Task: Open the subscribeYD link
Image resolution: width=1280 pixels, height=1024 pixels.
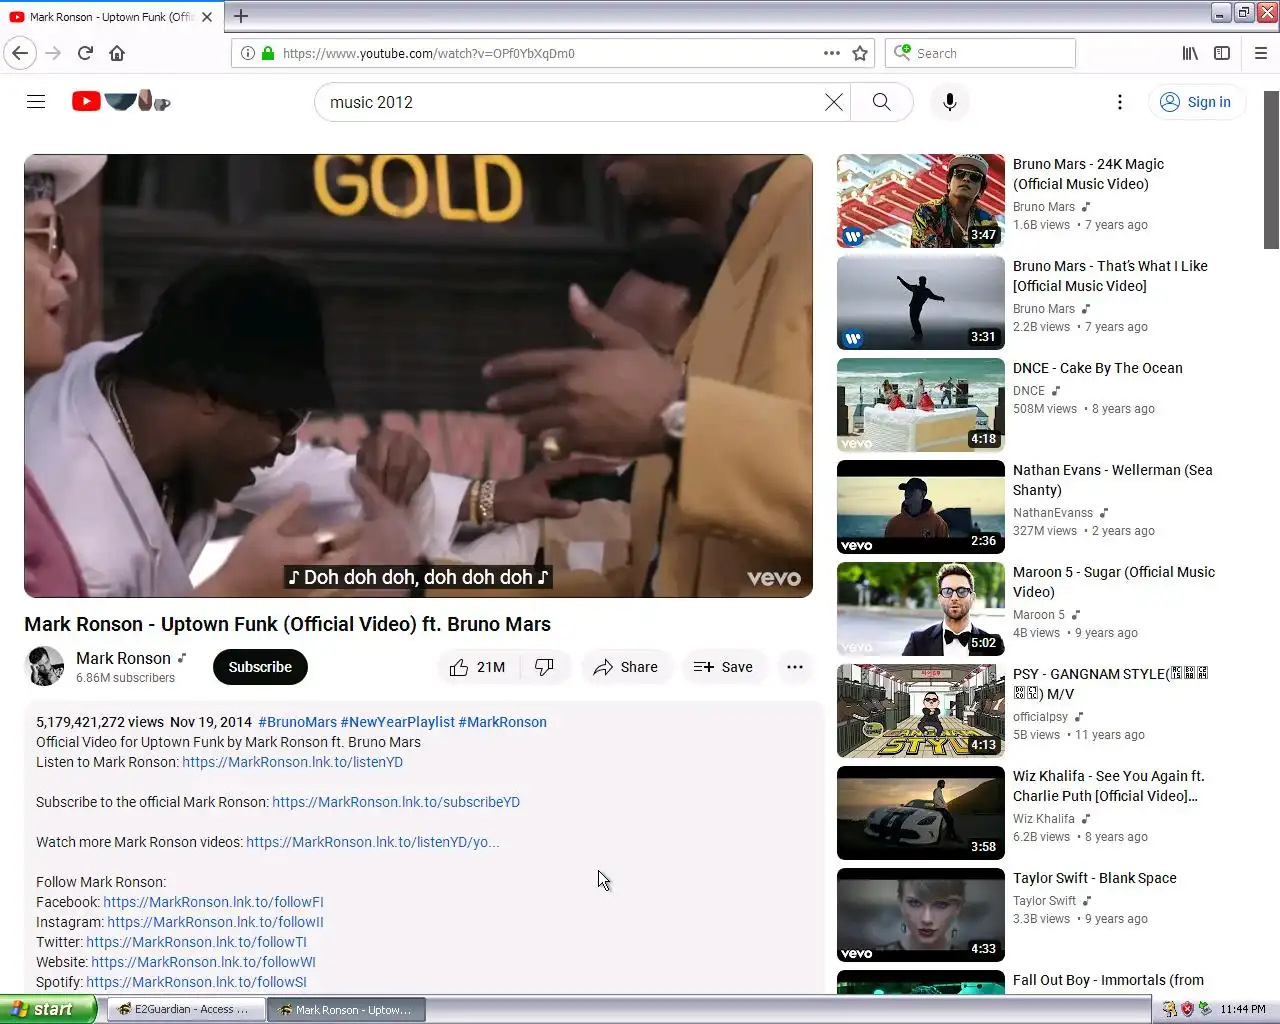Action: pyautogui.click(x=396, y=802)
